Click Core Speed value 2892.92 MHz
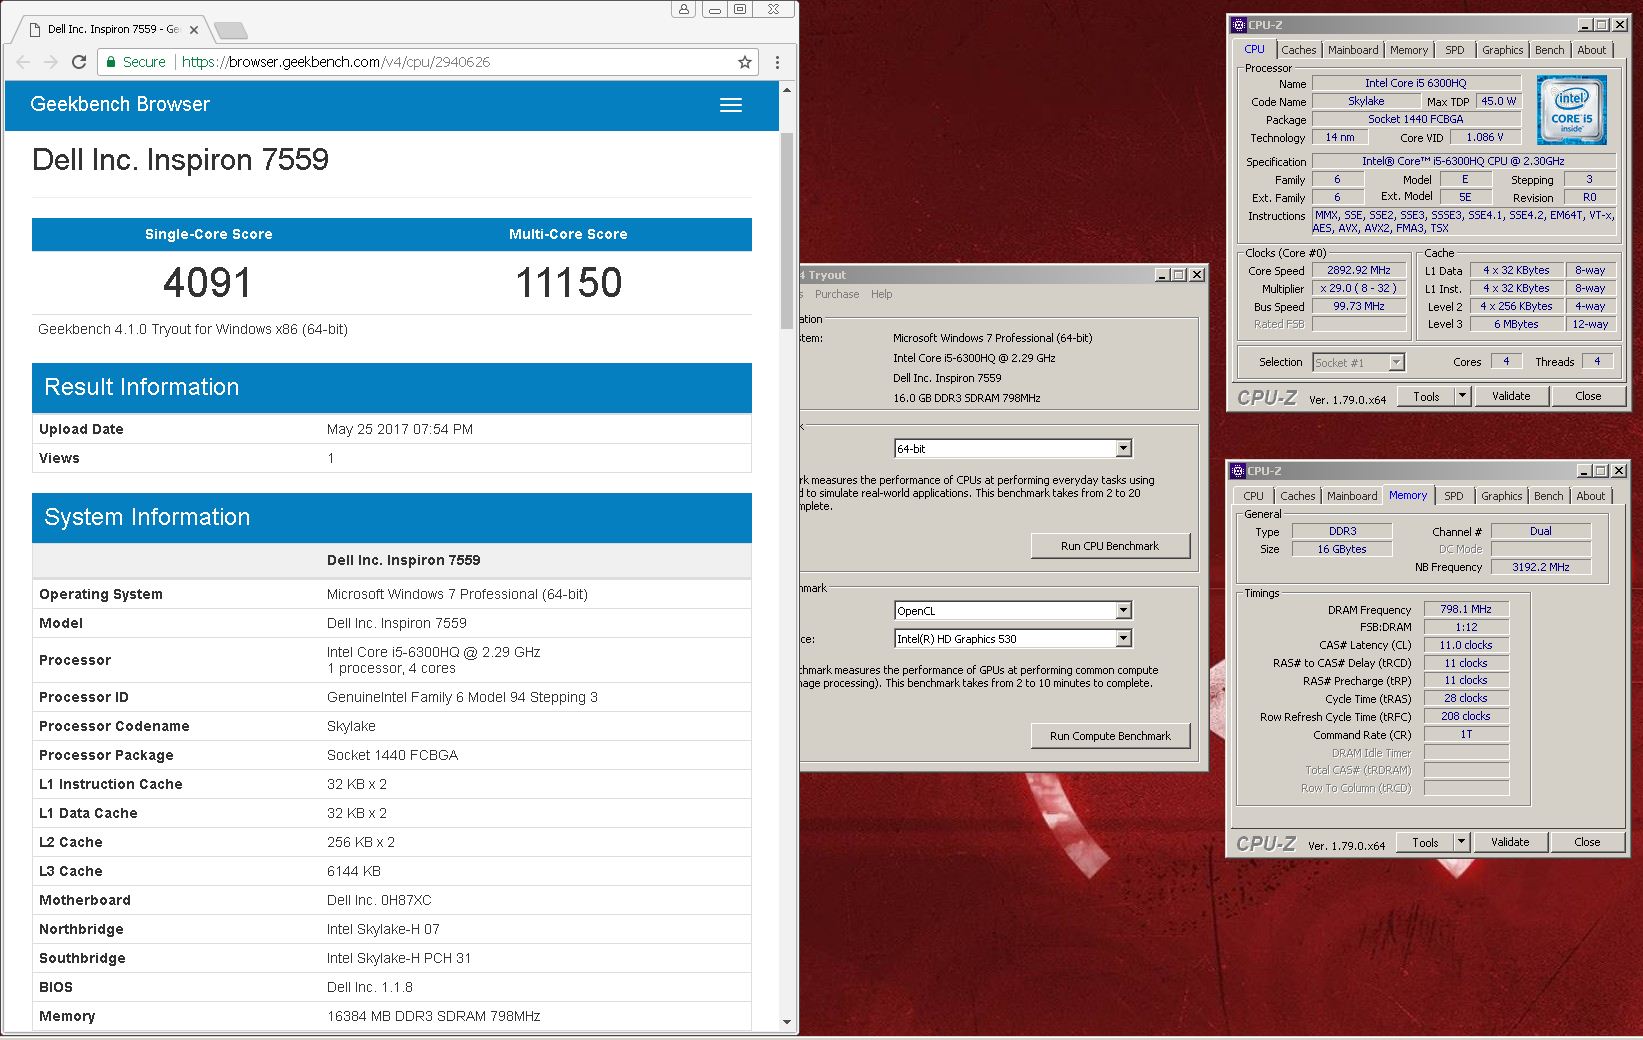The image size is (1643, 1040). pyautogui.click(x=1359, y=270)
